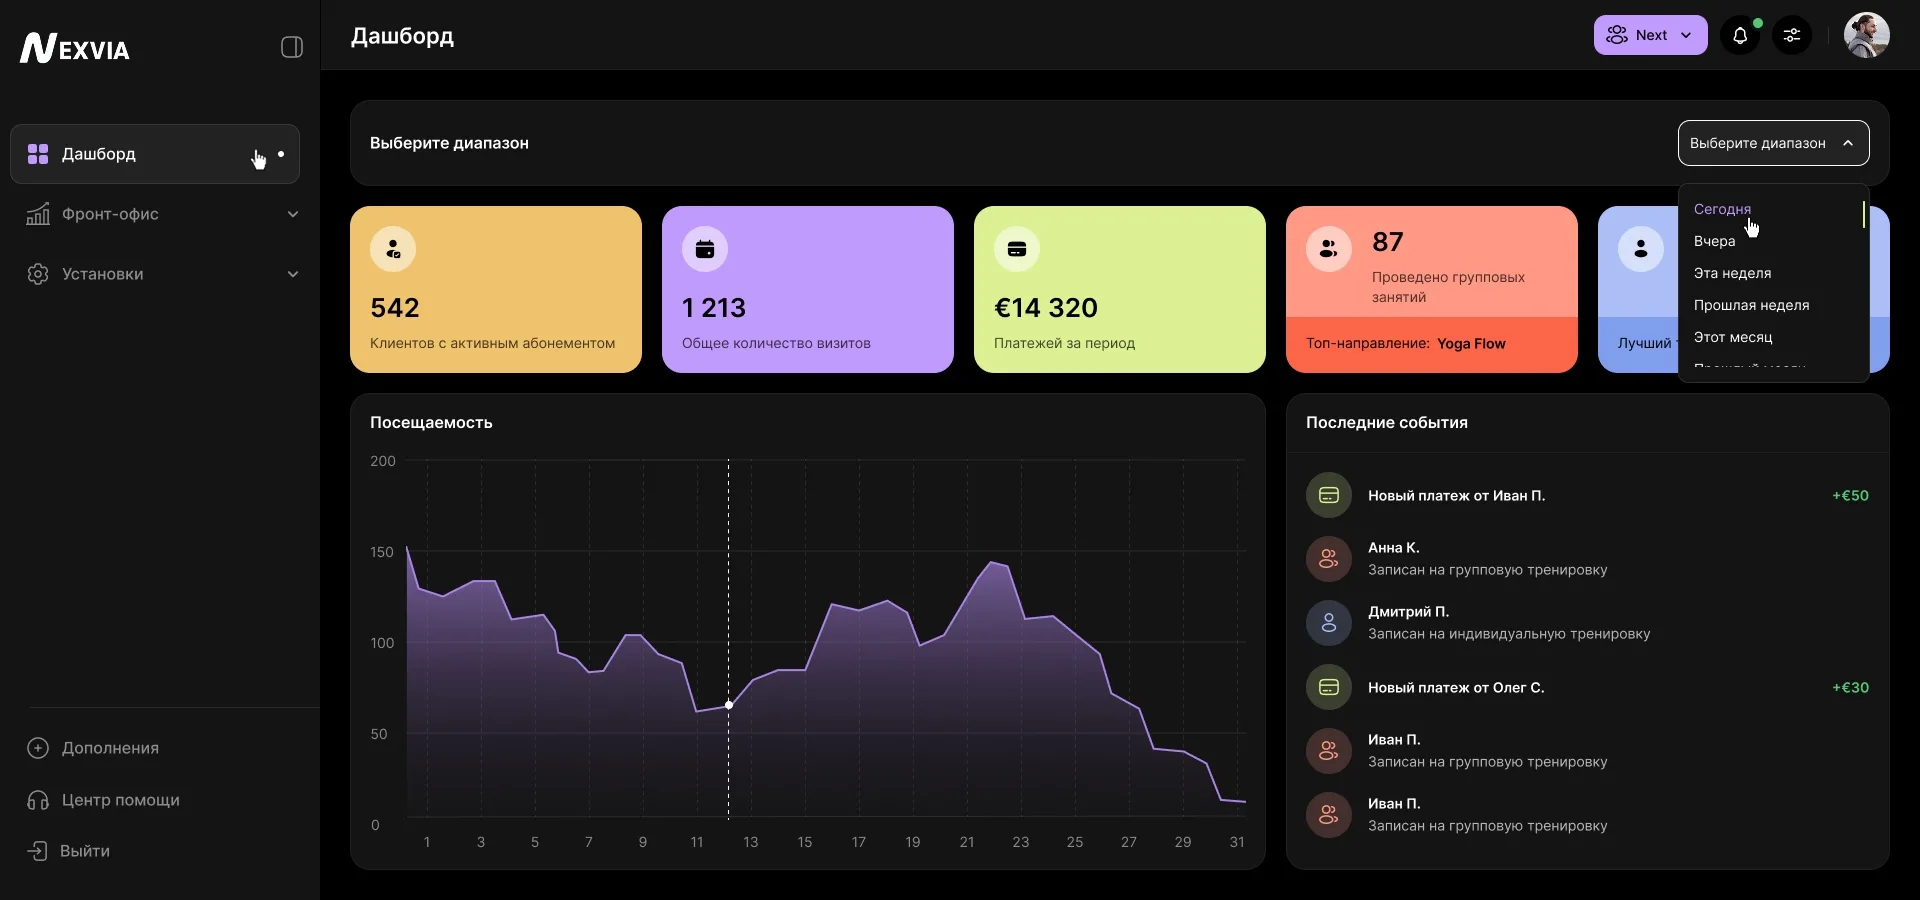Click the payment card icon on €14 320 card
This screenshot has width=1920, height=900.
[1017, 249]
